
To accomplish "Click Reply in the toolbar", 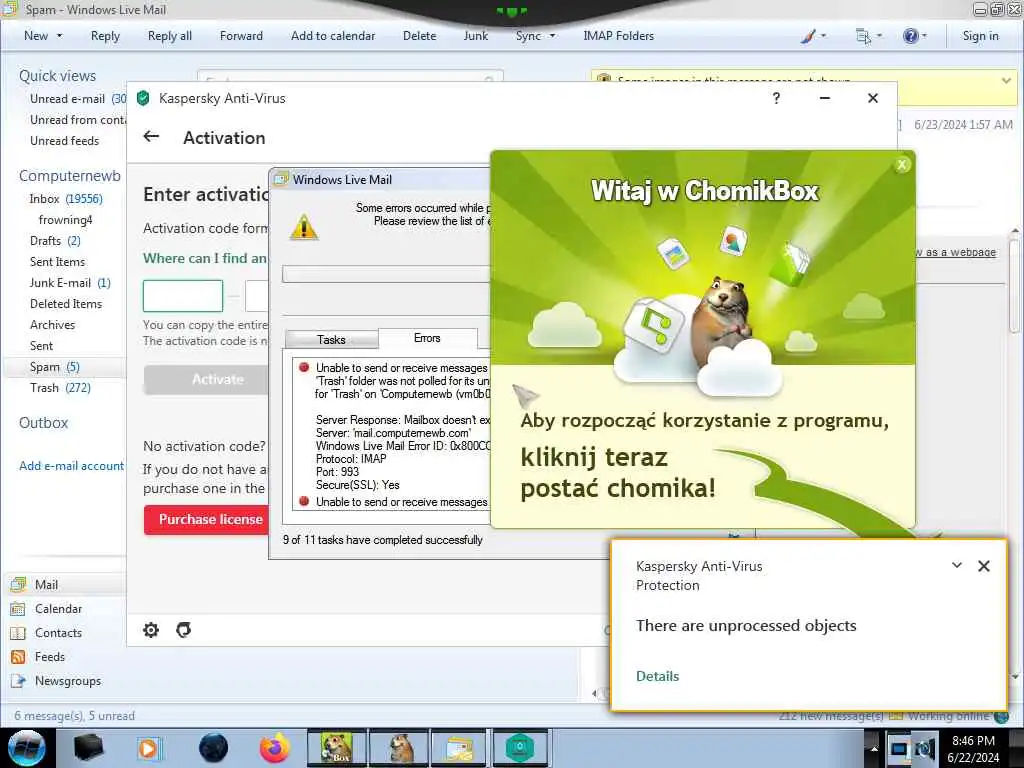I will point(105,36).
